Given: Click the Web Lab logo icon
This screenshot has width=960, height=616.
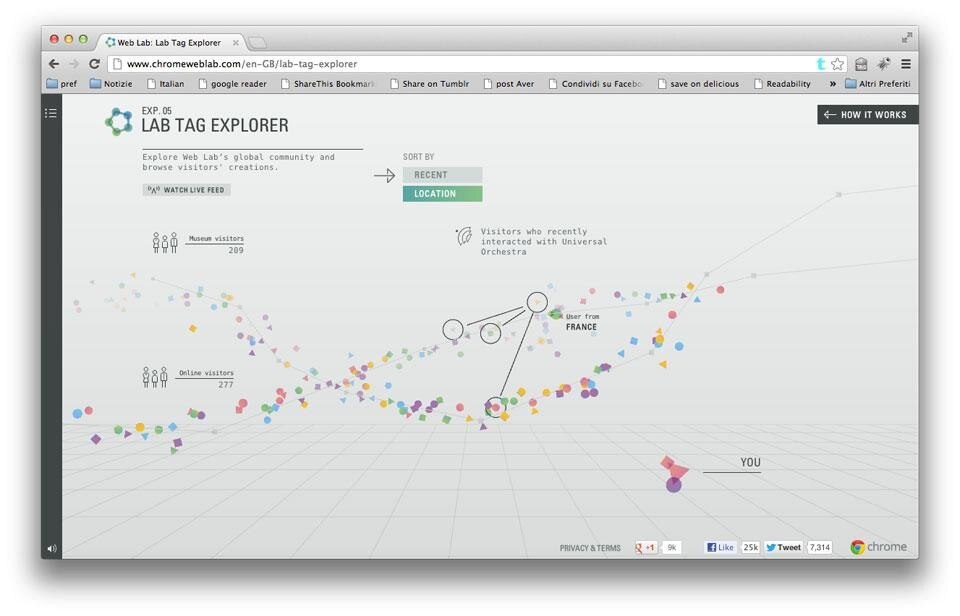Looking at the screenshot, I should [x=119, y=122].
